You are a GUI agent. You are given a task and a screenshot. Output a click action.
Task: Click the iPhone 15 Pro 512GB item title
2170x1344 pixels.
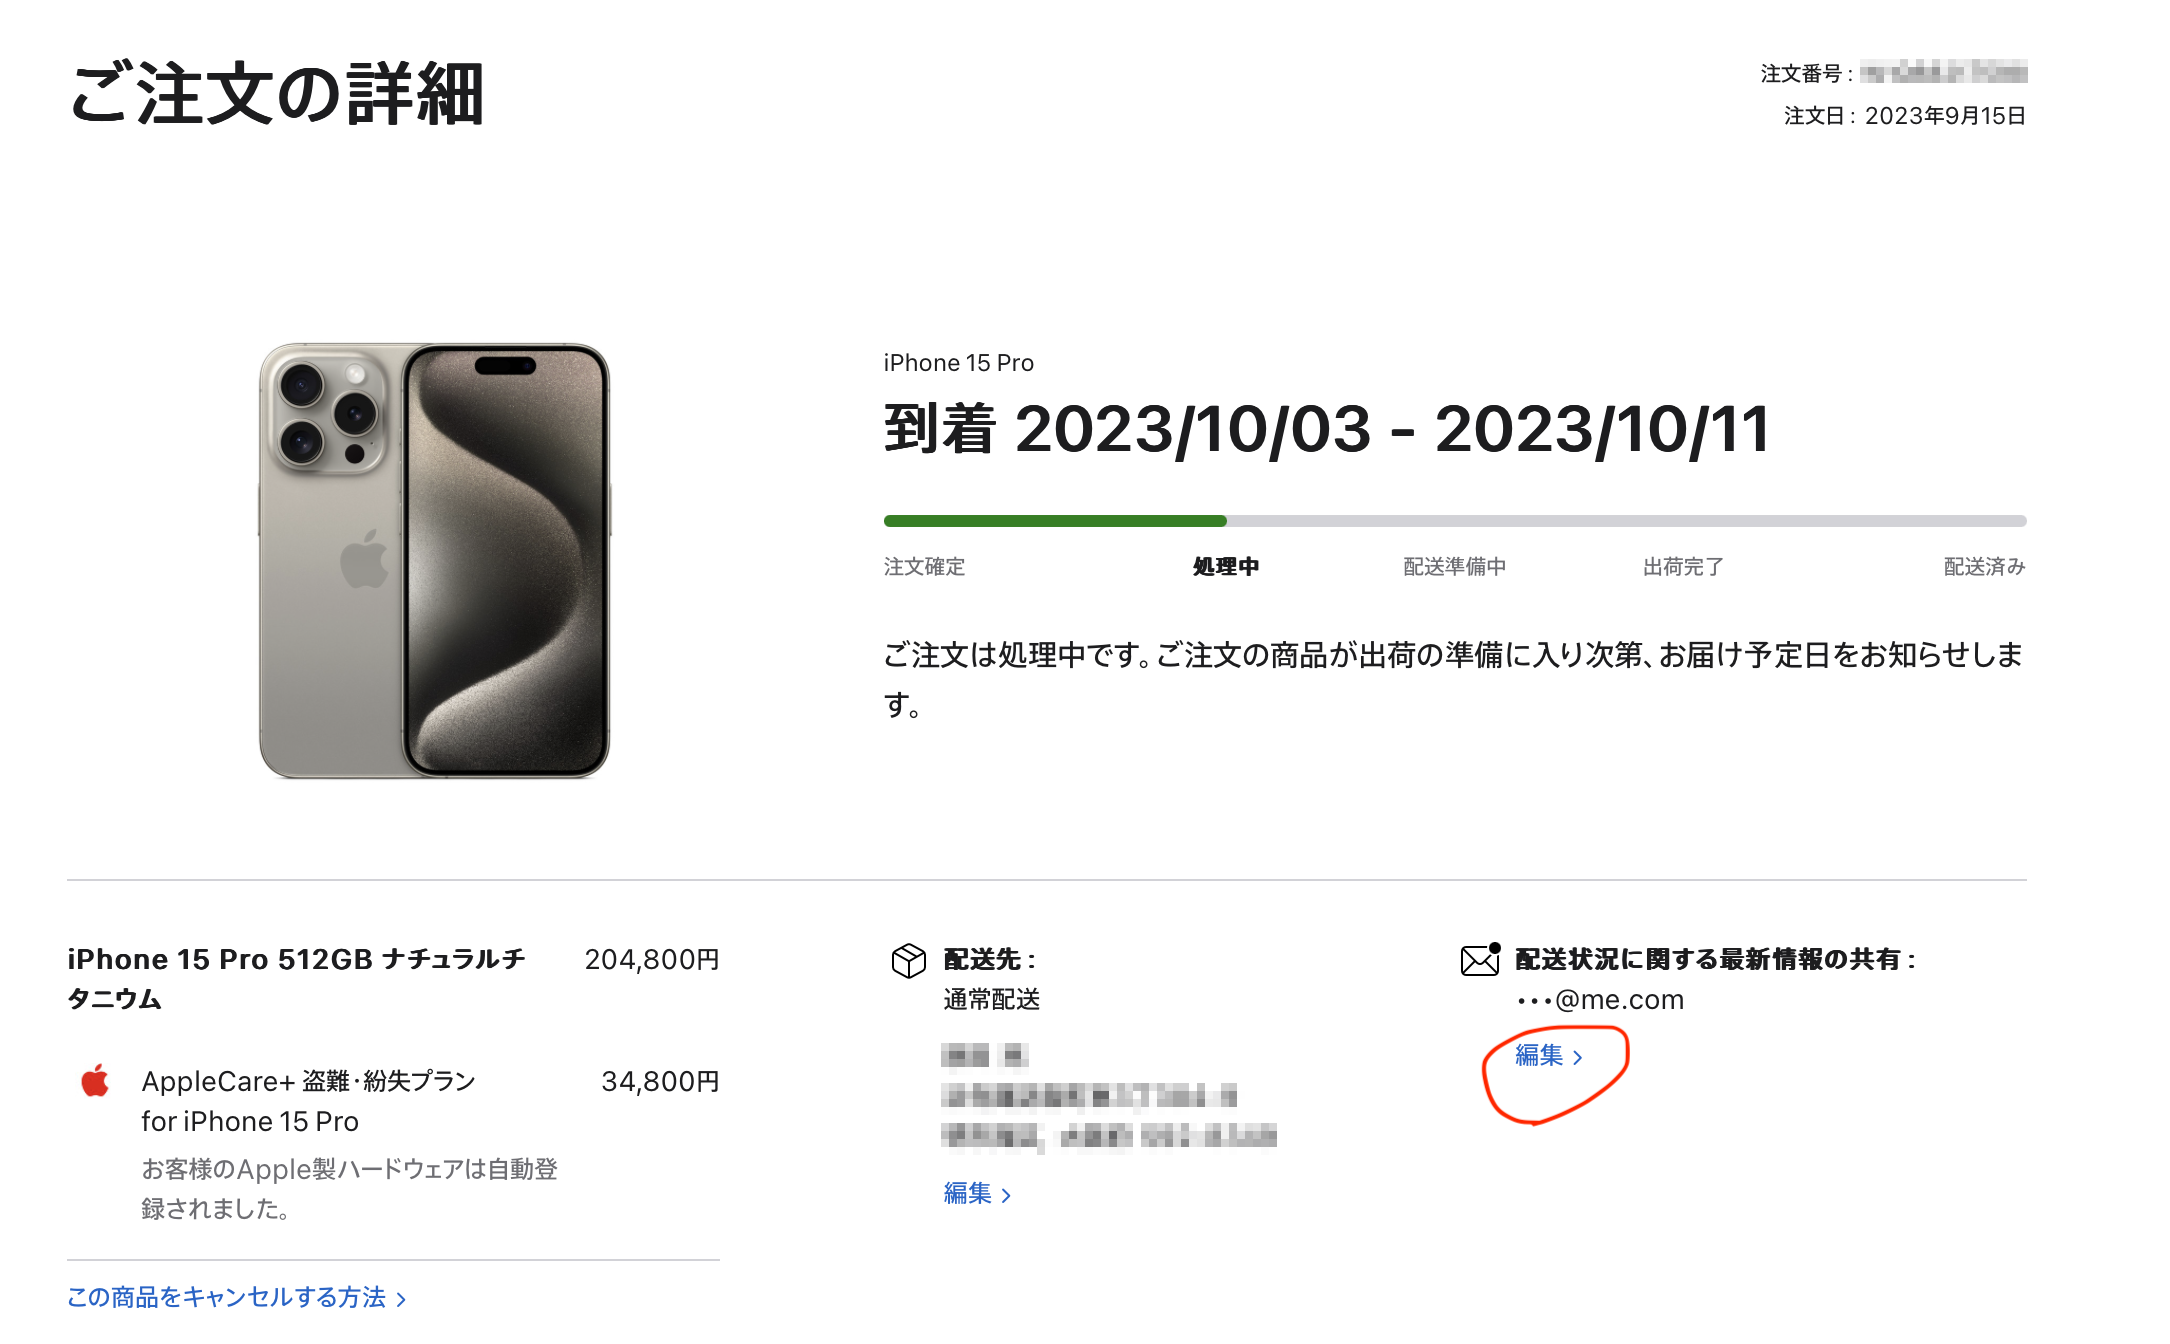pos(296,979)
